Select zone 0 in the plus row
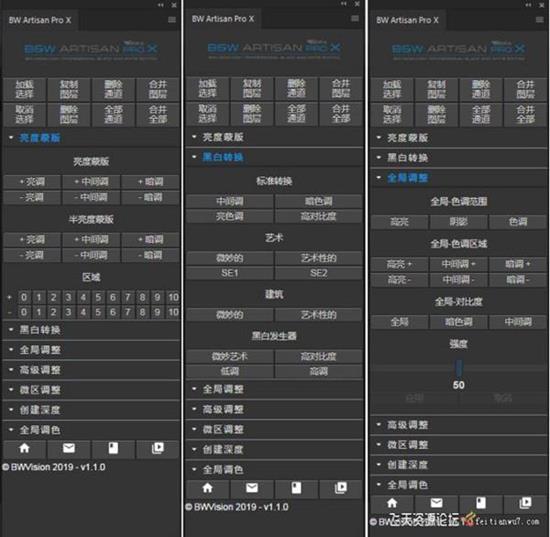Image resolution: width=550 pixels, height=537 pixels. 24,297
